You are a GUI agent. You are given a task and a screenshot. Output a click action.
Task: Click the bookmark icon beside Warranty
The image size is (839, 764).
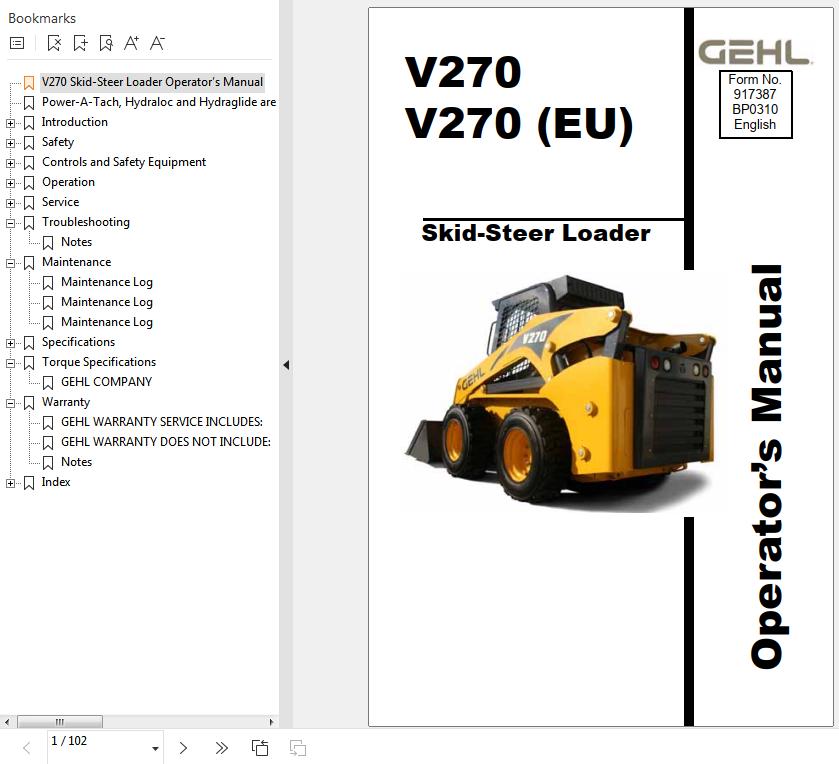tap(29, 403)
